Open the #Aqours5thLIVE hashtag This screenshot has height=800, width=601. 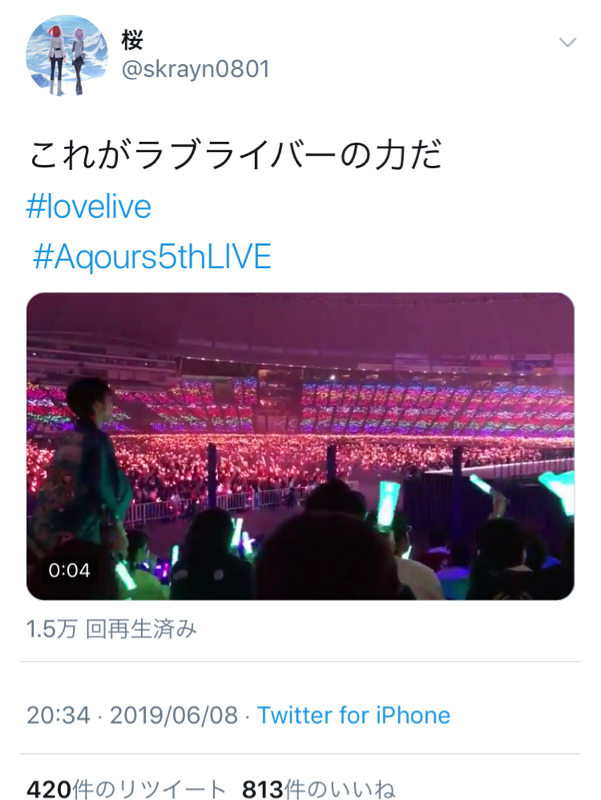click(152, 257)
